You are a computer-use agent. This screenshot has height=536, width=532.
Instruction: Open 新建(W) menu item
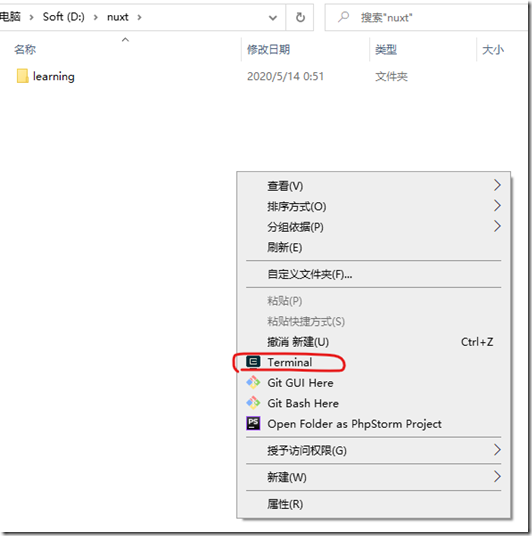pos(373,477)
